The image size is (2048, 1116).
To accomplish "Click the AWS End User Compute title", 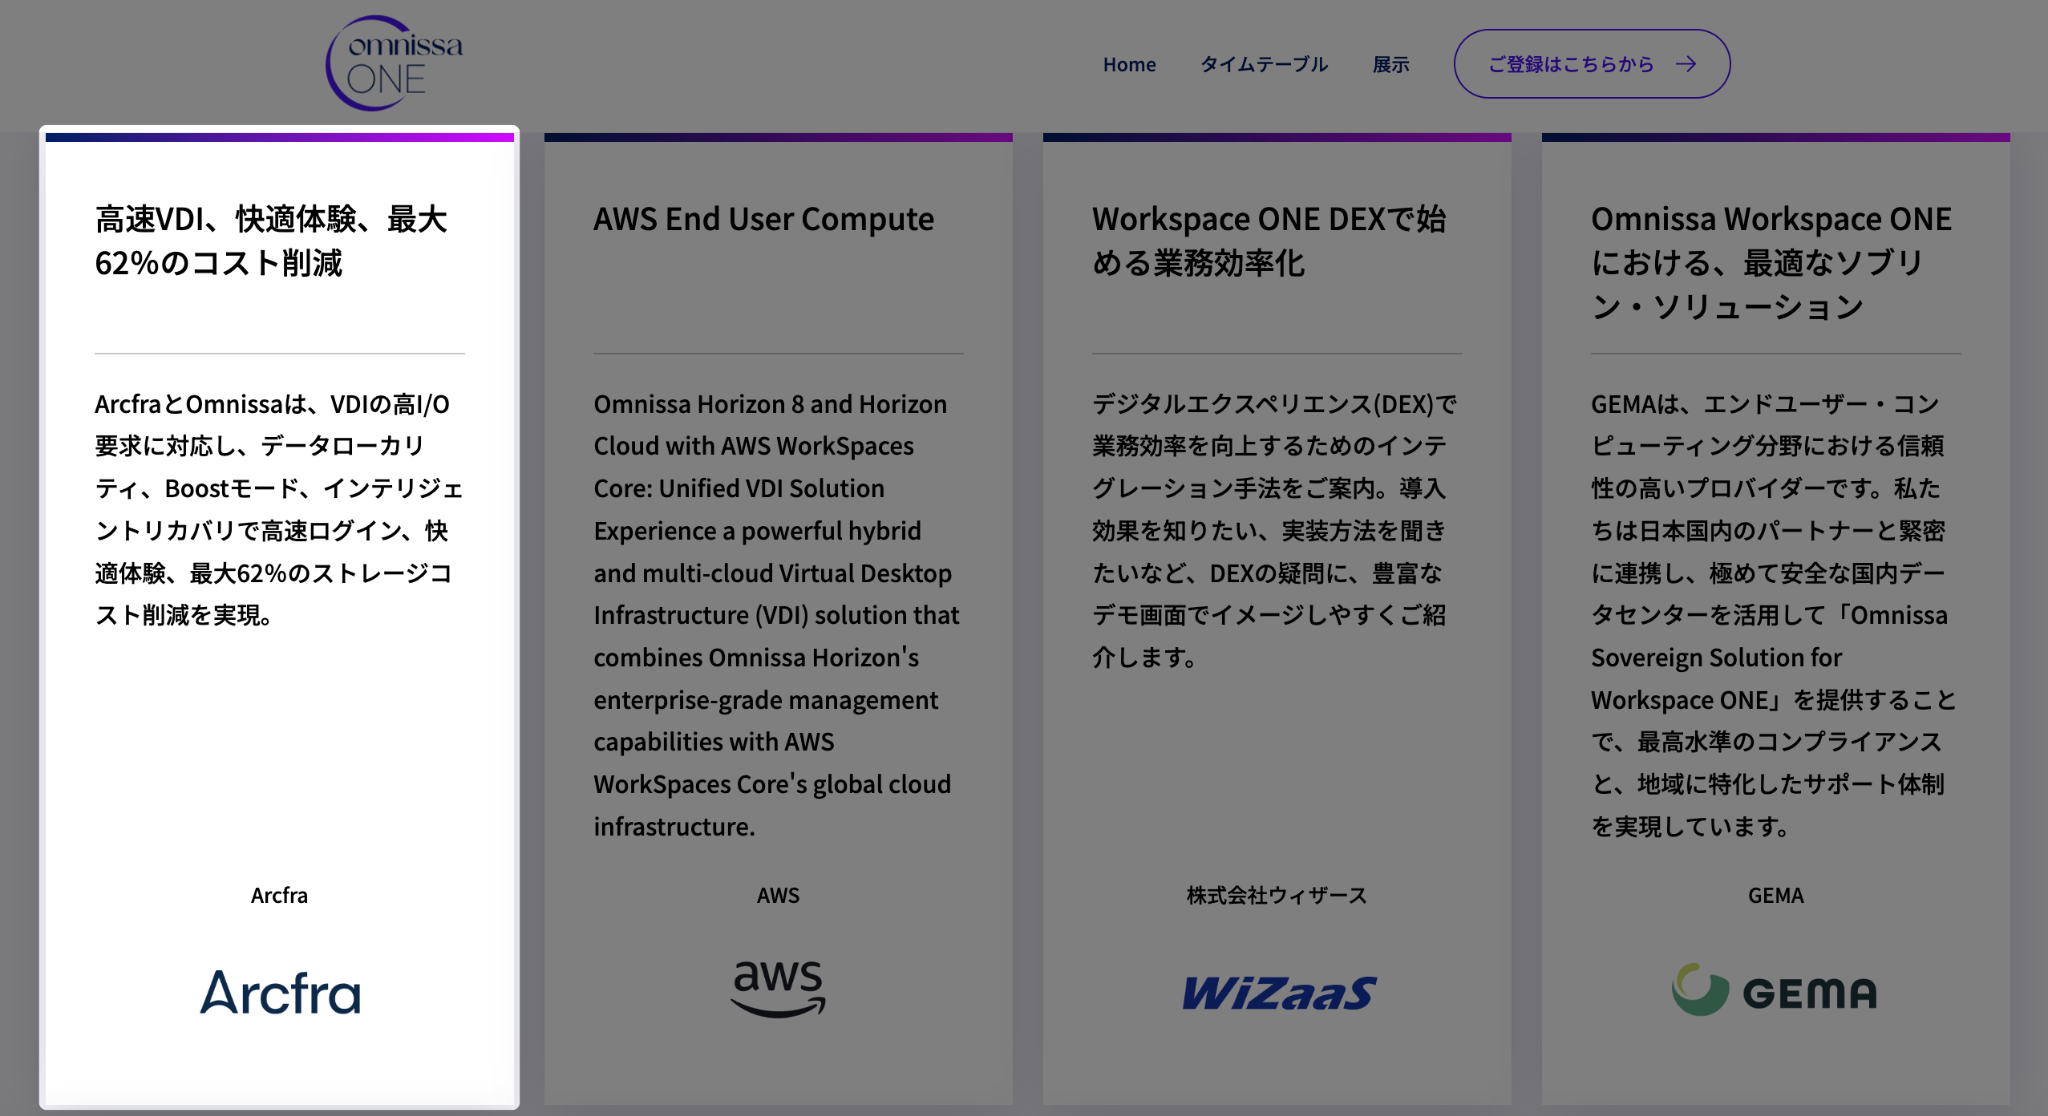I will 764,219.
